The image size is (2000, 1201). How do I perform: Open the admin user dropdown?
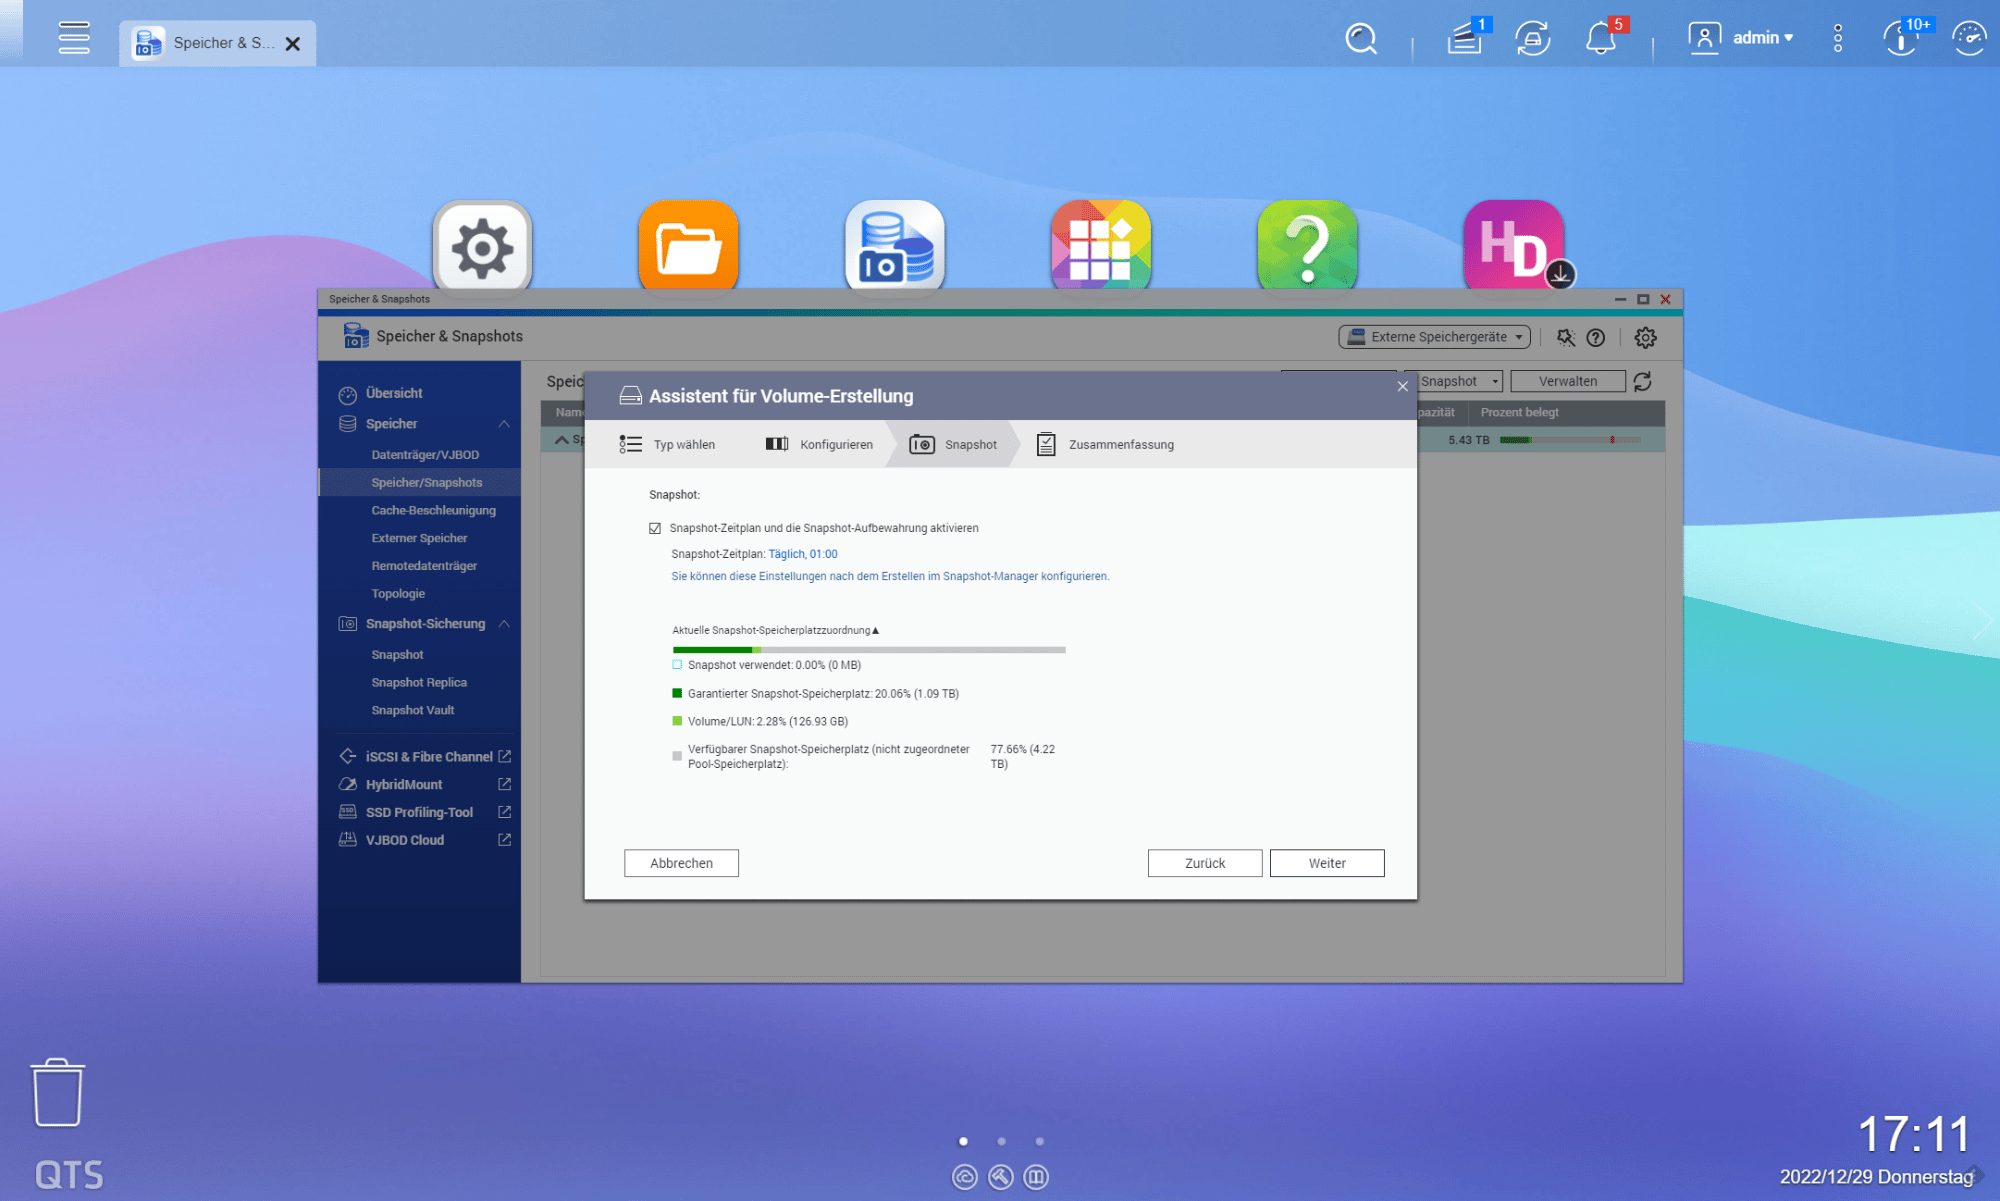click(1761, 38)
